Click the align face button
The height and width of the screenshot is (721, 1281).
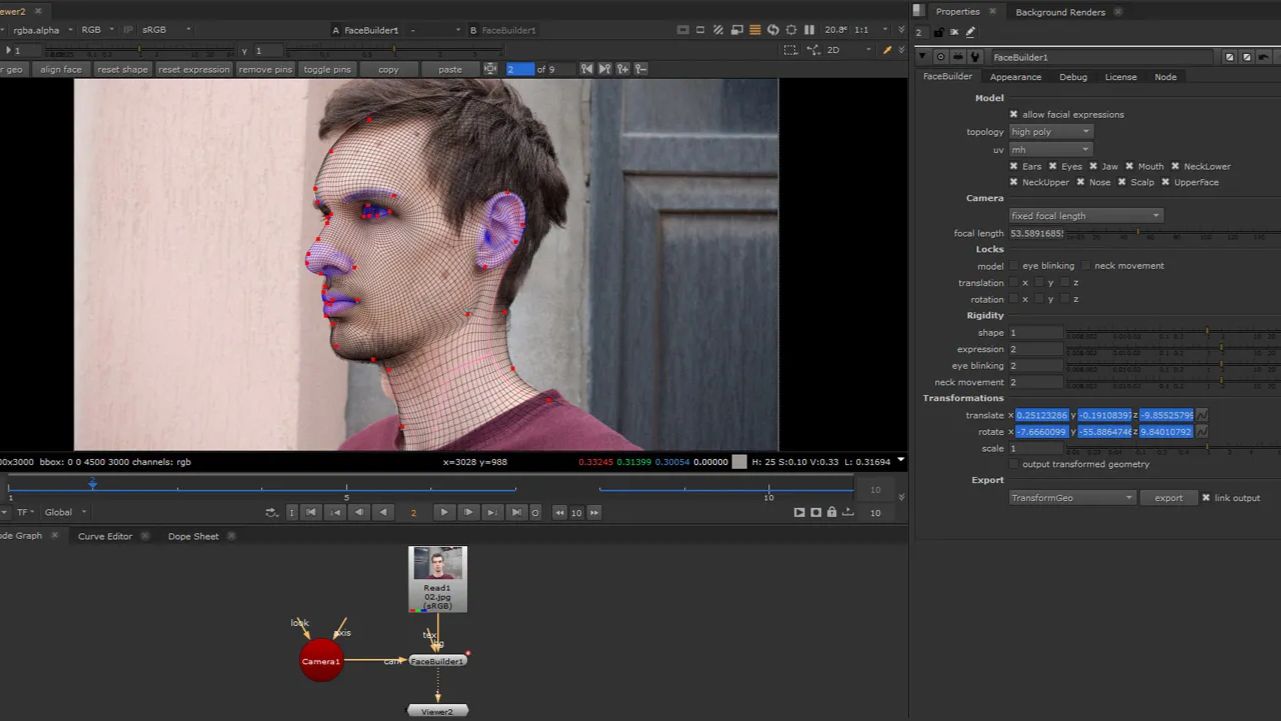coord(61,69)
